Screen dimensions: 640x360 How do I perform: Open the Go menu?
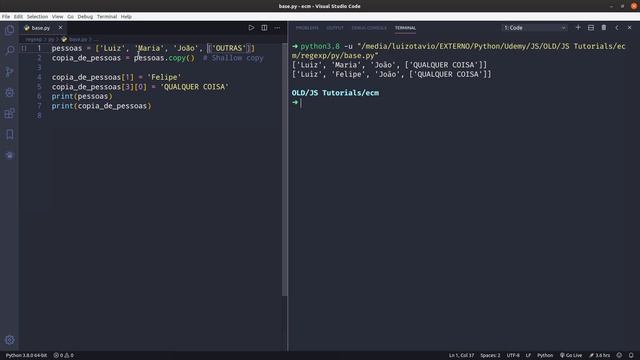[x=70, y=17]
